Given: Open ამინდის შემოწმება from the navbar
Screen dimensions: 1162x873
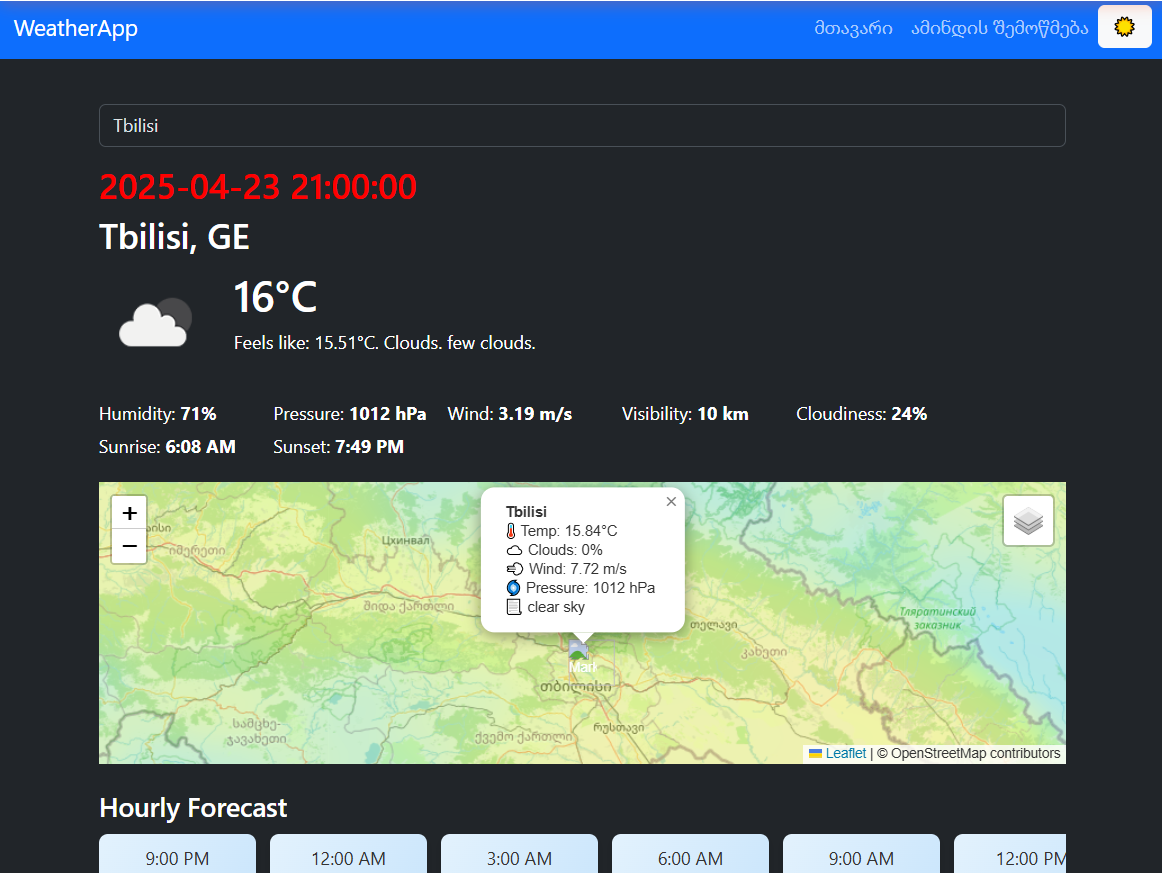Looking at the screenshot, I should [x=999, y=27].
